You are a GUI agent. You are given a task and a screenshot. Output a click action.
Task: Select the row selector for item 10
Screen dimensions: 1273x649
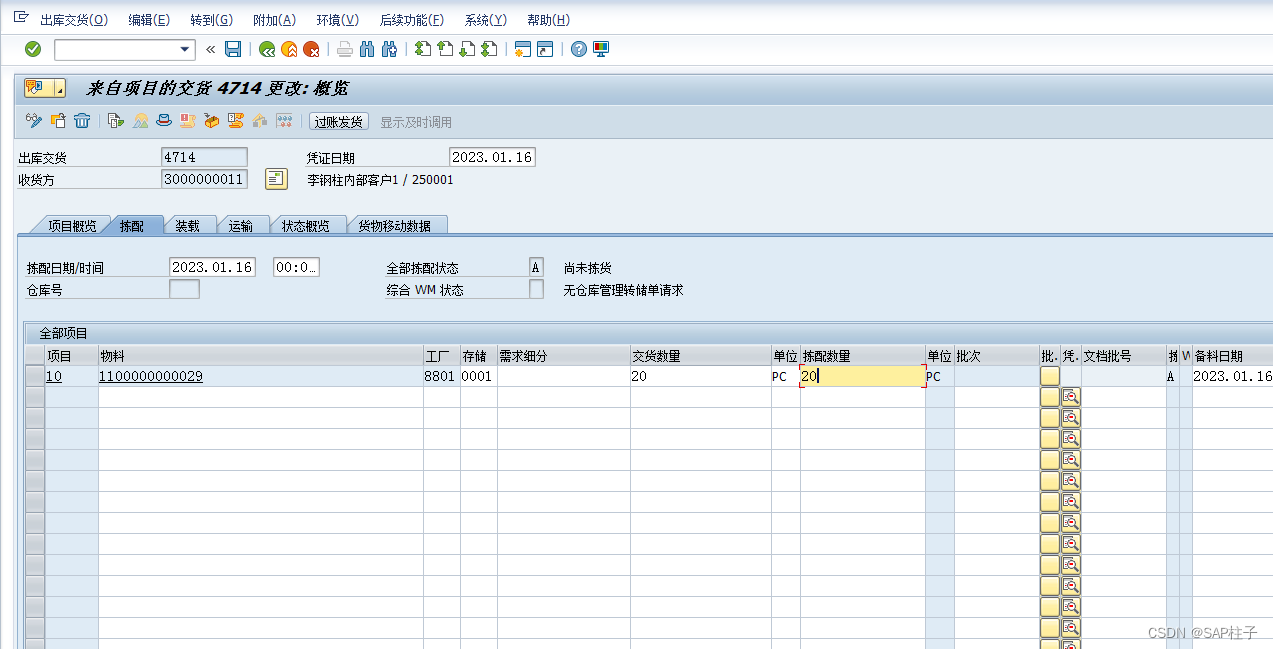[33, 376]
